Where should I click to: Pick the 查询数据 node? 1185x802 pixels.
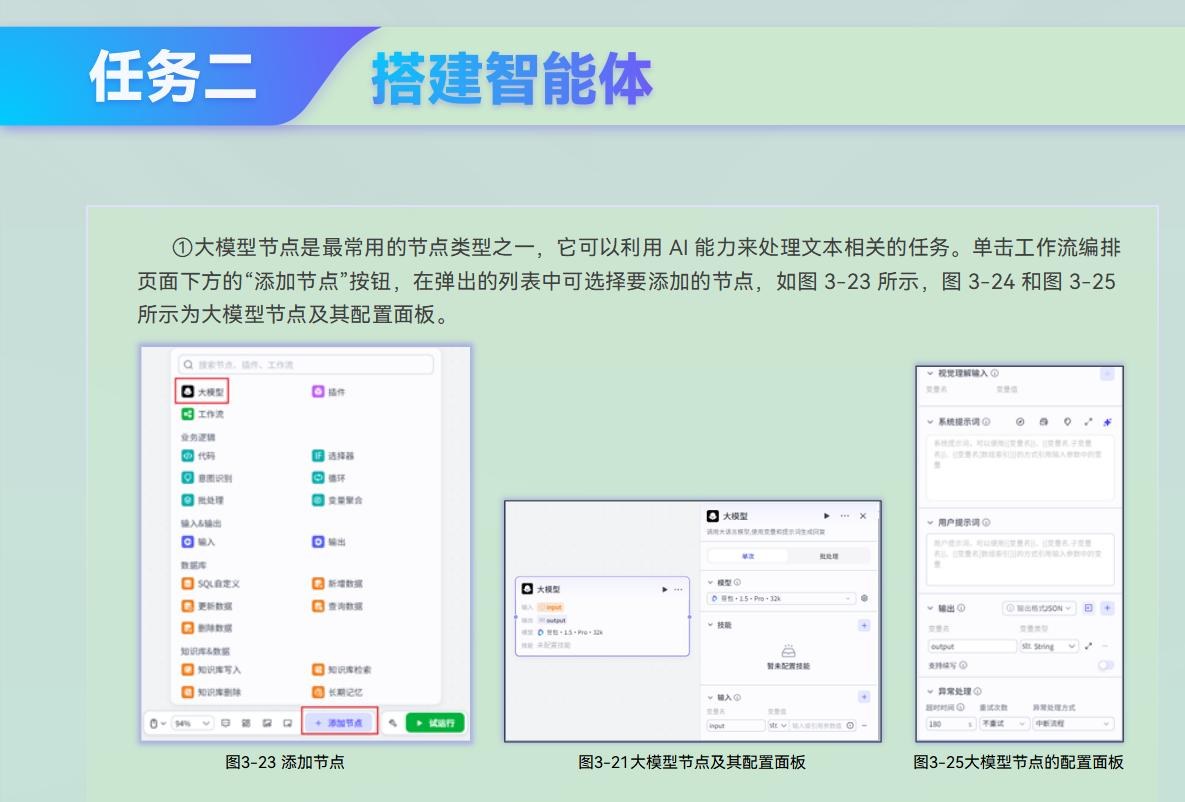coord(337,606)
